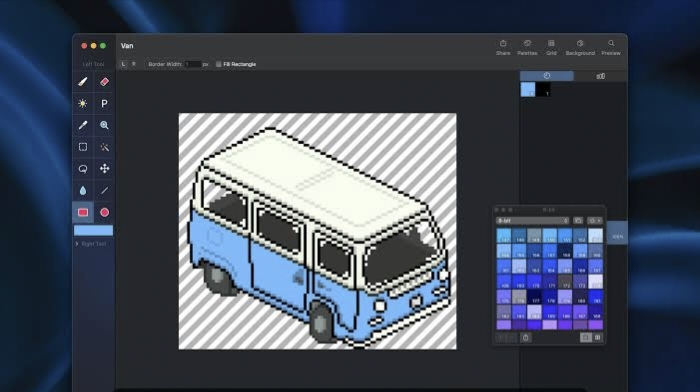The height and width of the screenshot is (392, 700).
Task: Switch tool options to L (left)
Action: (x=123, y=64)
